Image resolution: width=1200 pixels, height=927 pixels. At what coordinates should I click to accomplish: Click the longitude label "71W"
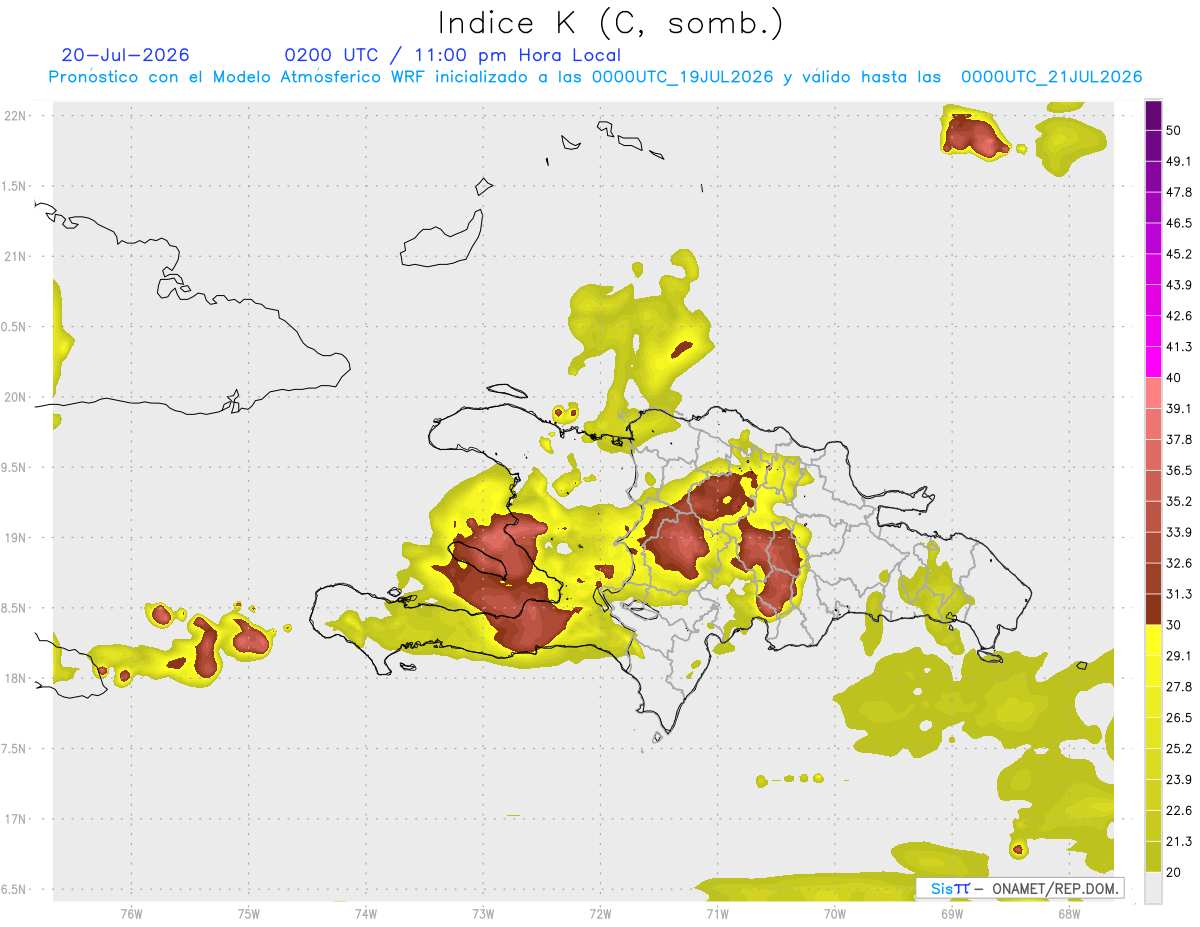pyautogui.click(x=717, y=913)
